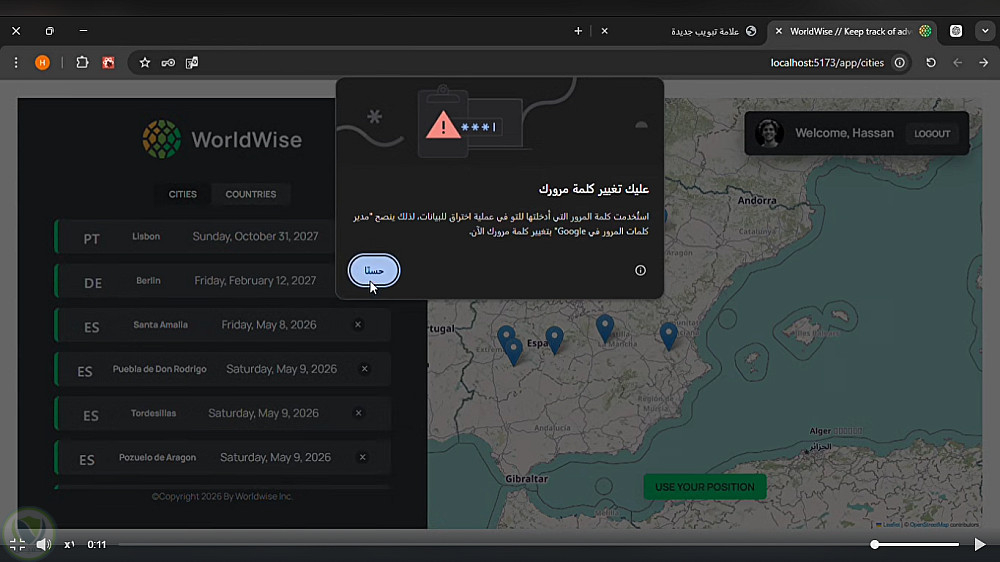This screenshot has height=562, width=1000.
Task: Click USE YOUR POSITION button
Action: [705, 487]
